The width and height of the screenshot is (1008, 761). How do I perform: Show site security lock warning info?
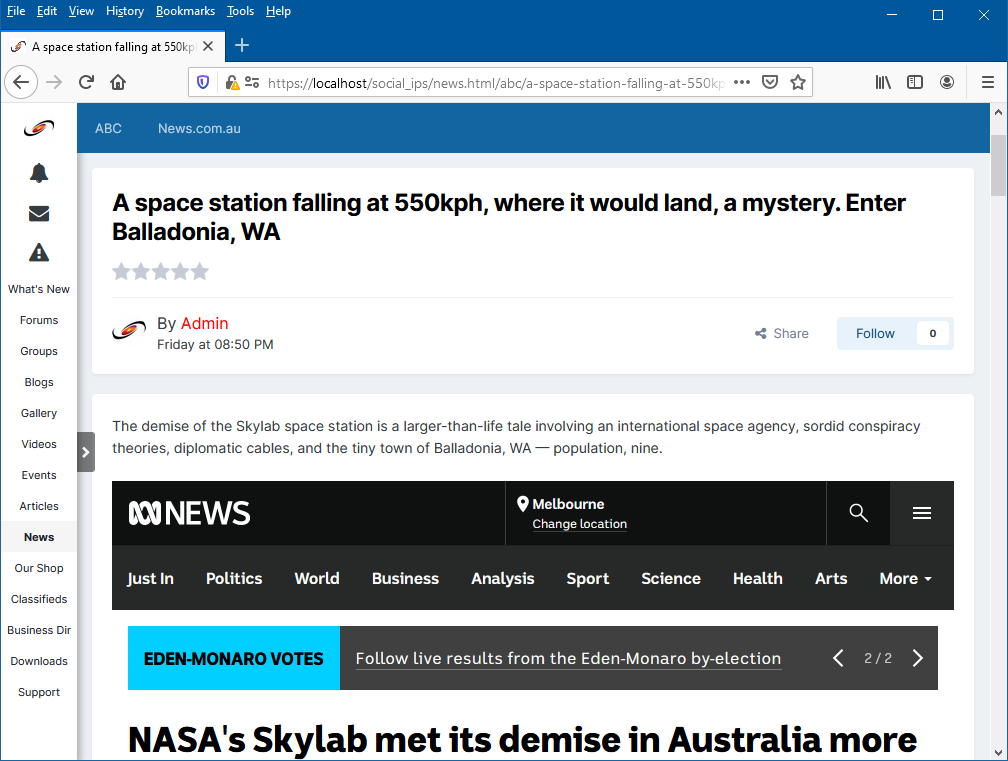[232, 82]
